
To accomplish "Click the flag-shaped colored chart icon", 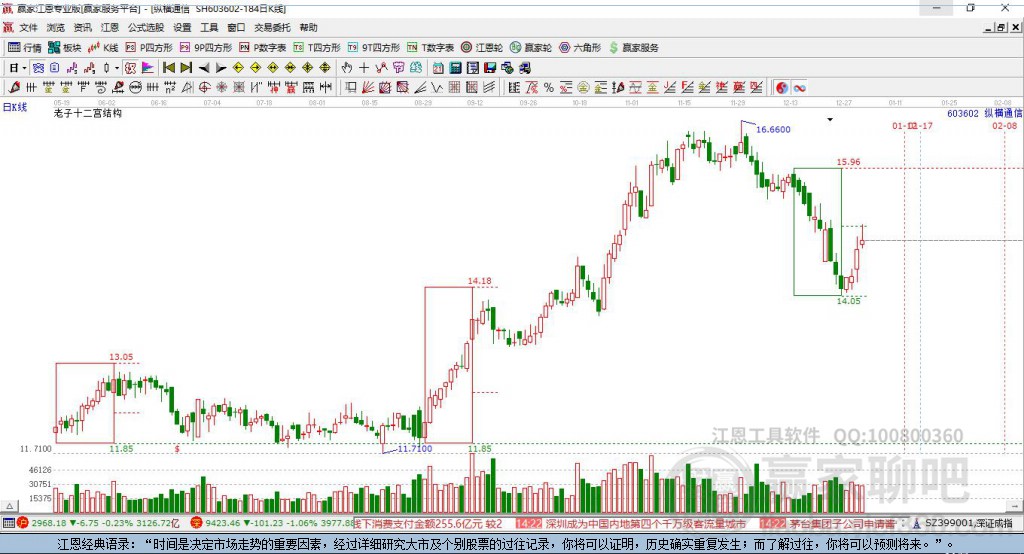I will (x=148, y=68).
